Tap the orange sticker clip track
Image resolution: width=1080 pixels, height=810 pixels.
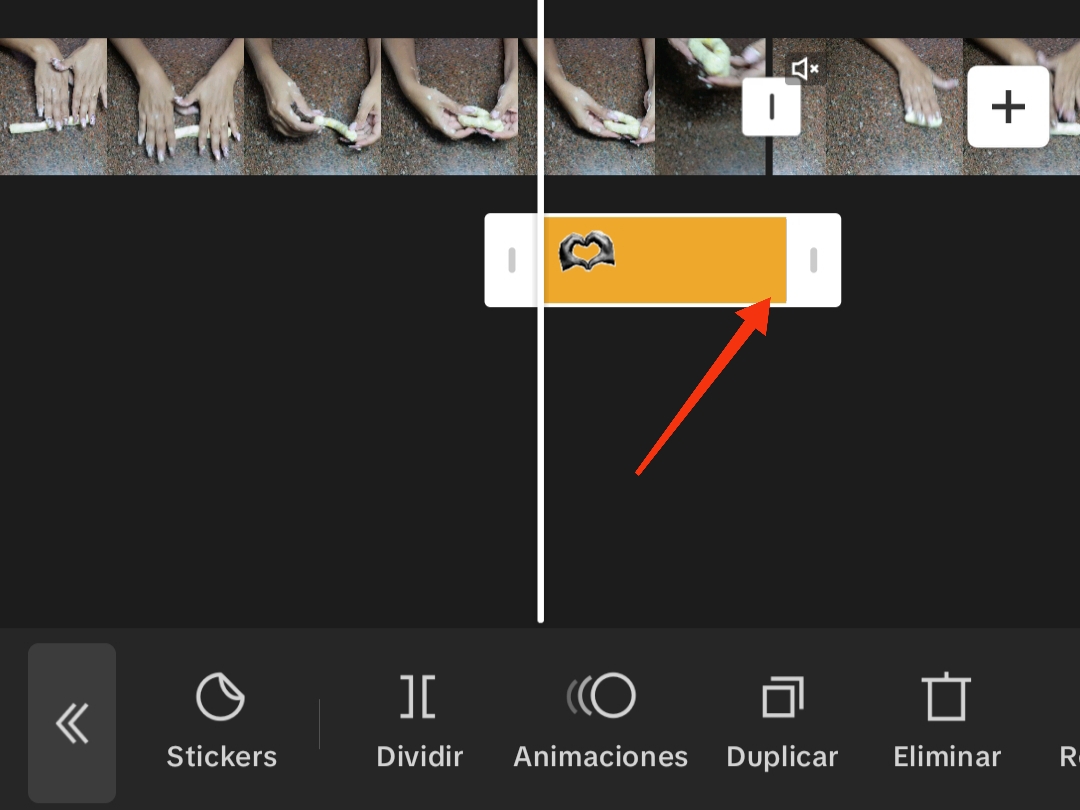pos(665,260)
